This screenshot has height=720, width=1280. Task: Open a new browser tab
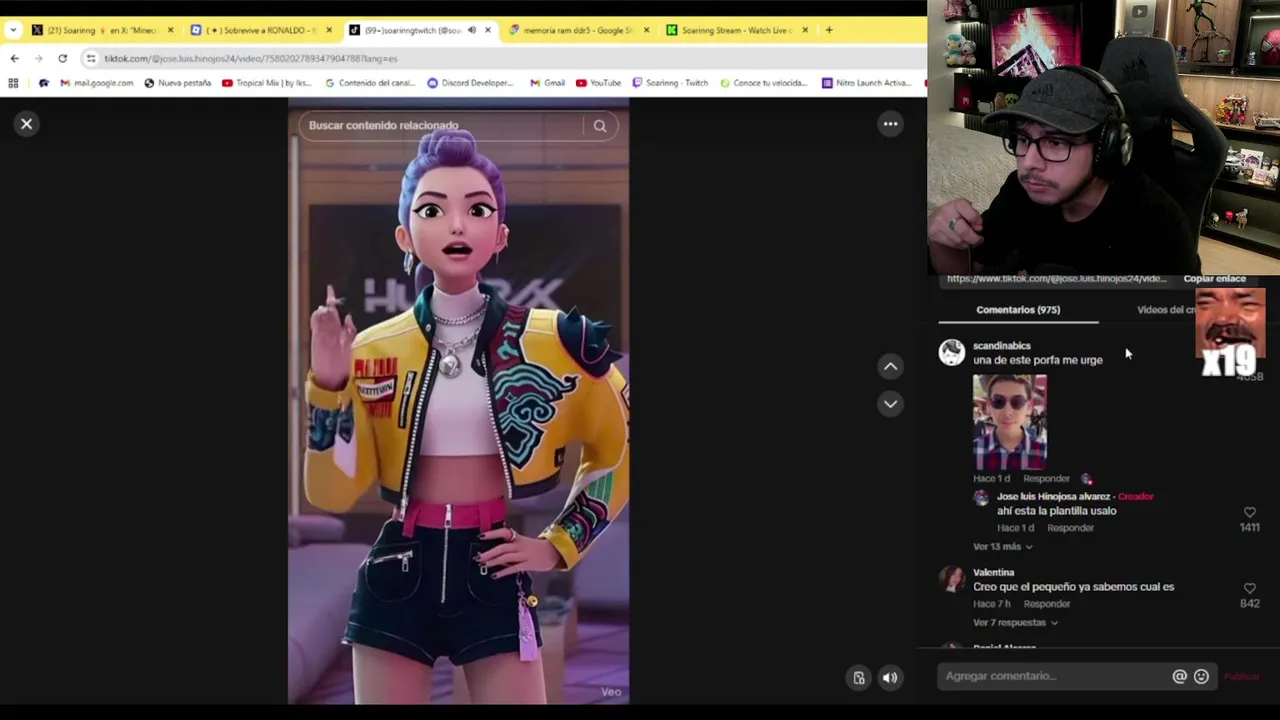(x=829, y=30)
